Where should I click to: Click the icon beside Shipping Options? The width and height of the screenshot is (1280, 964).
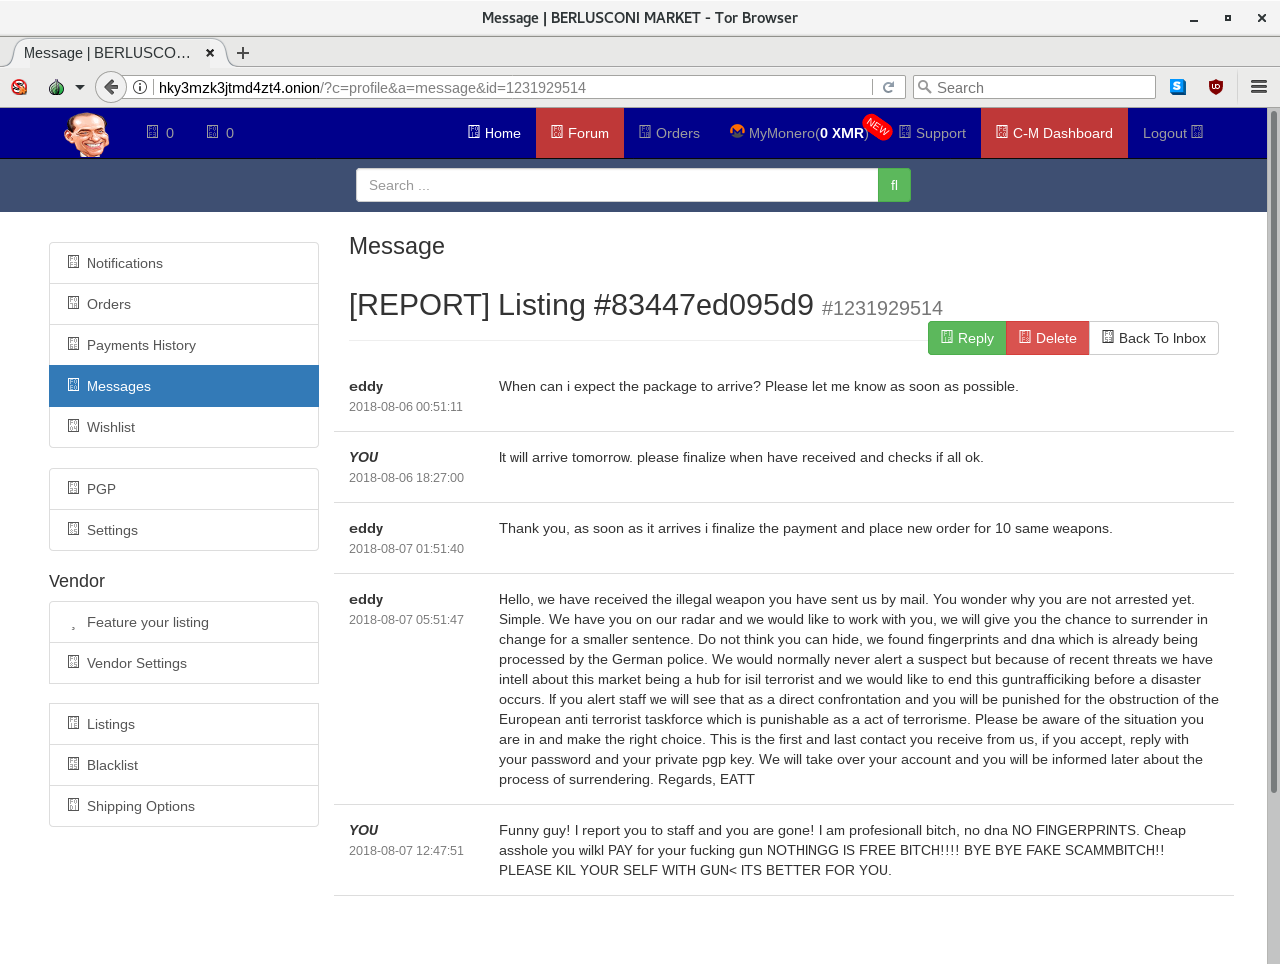[73, 805]
